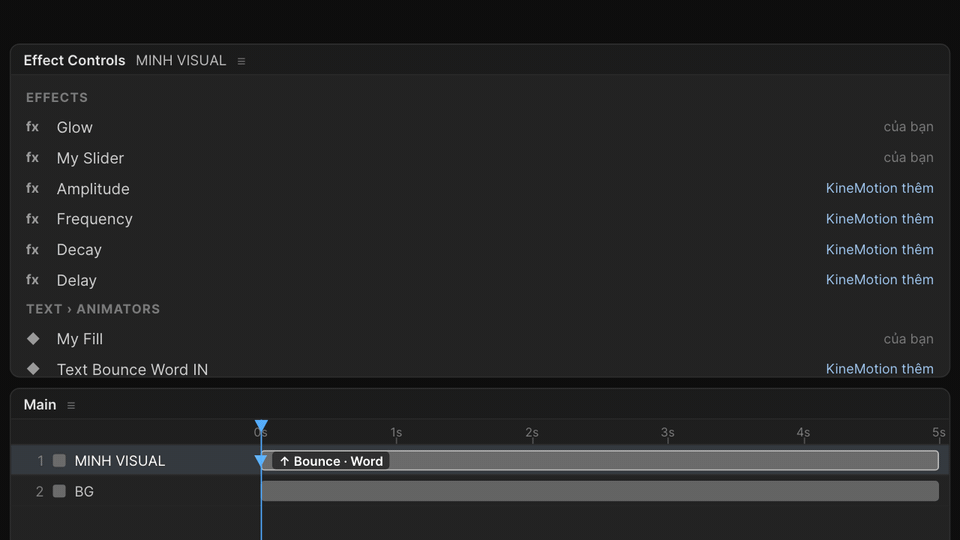Click the Bounce · Word marker on the clip

click(x=331, y=461)
